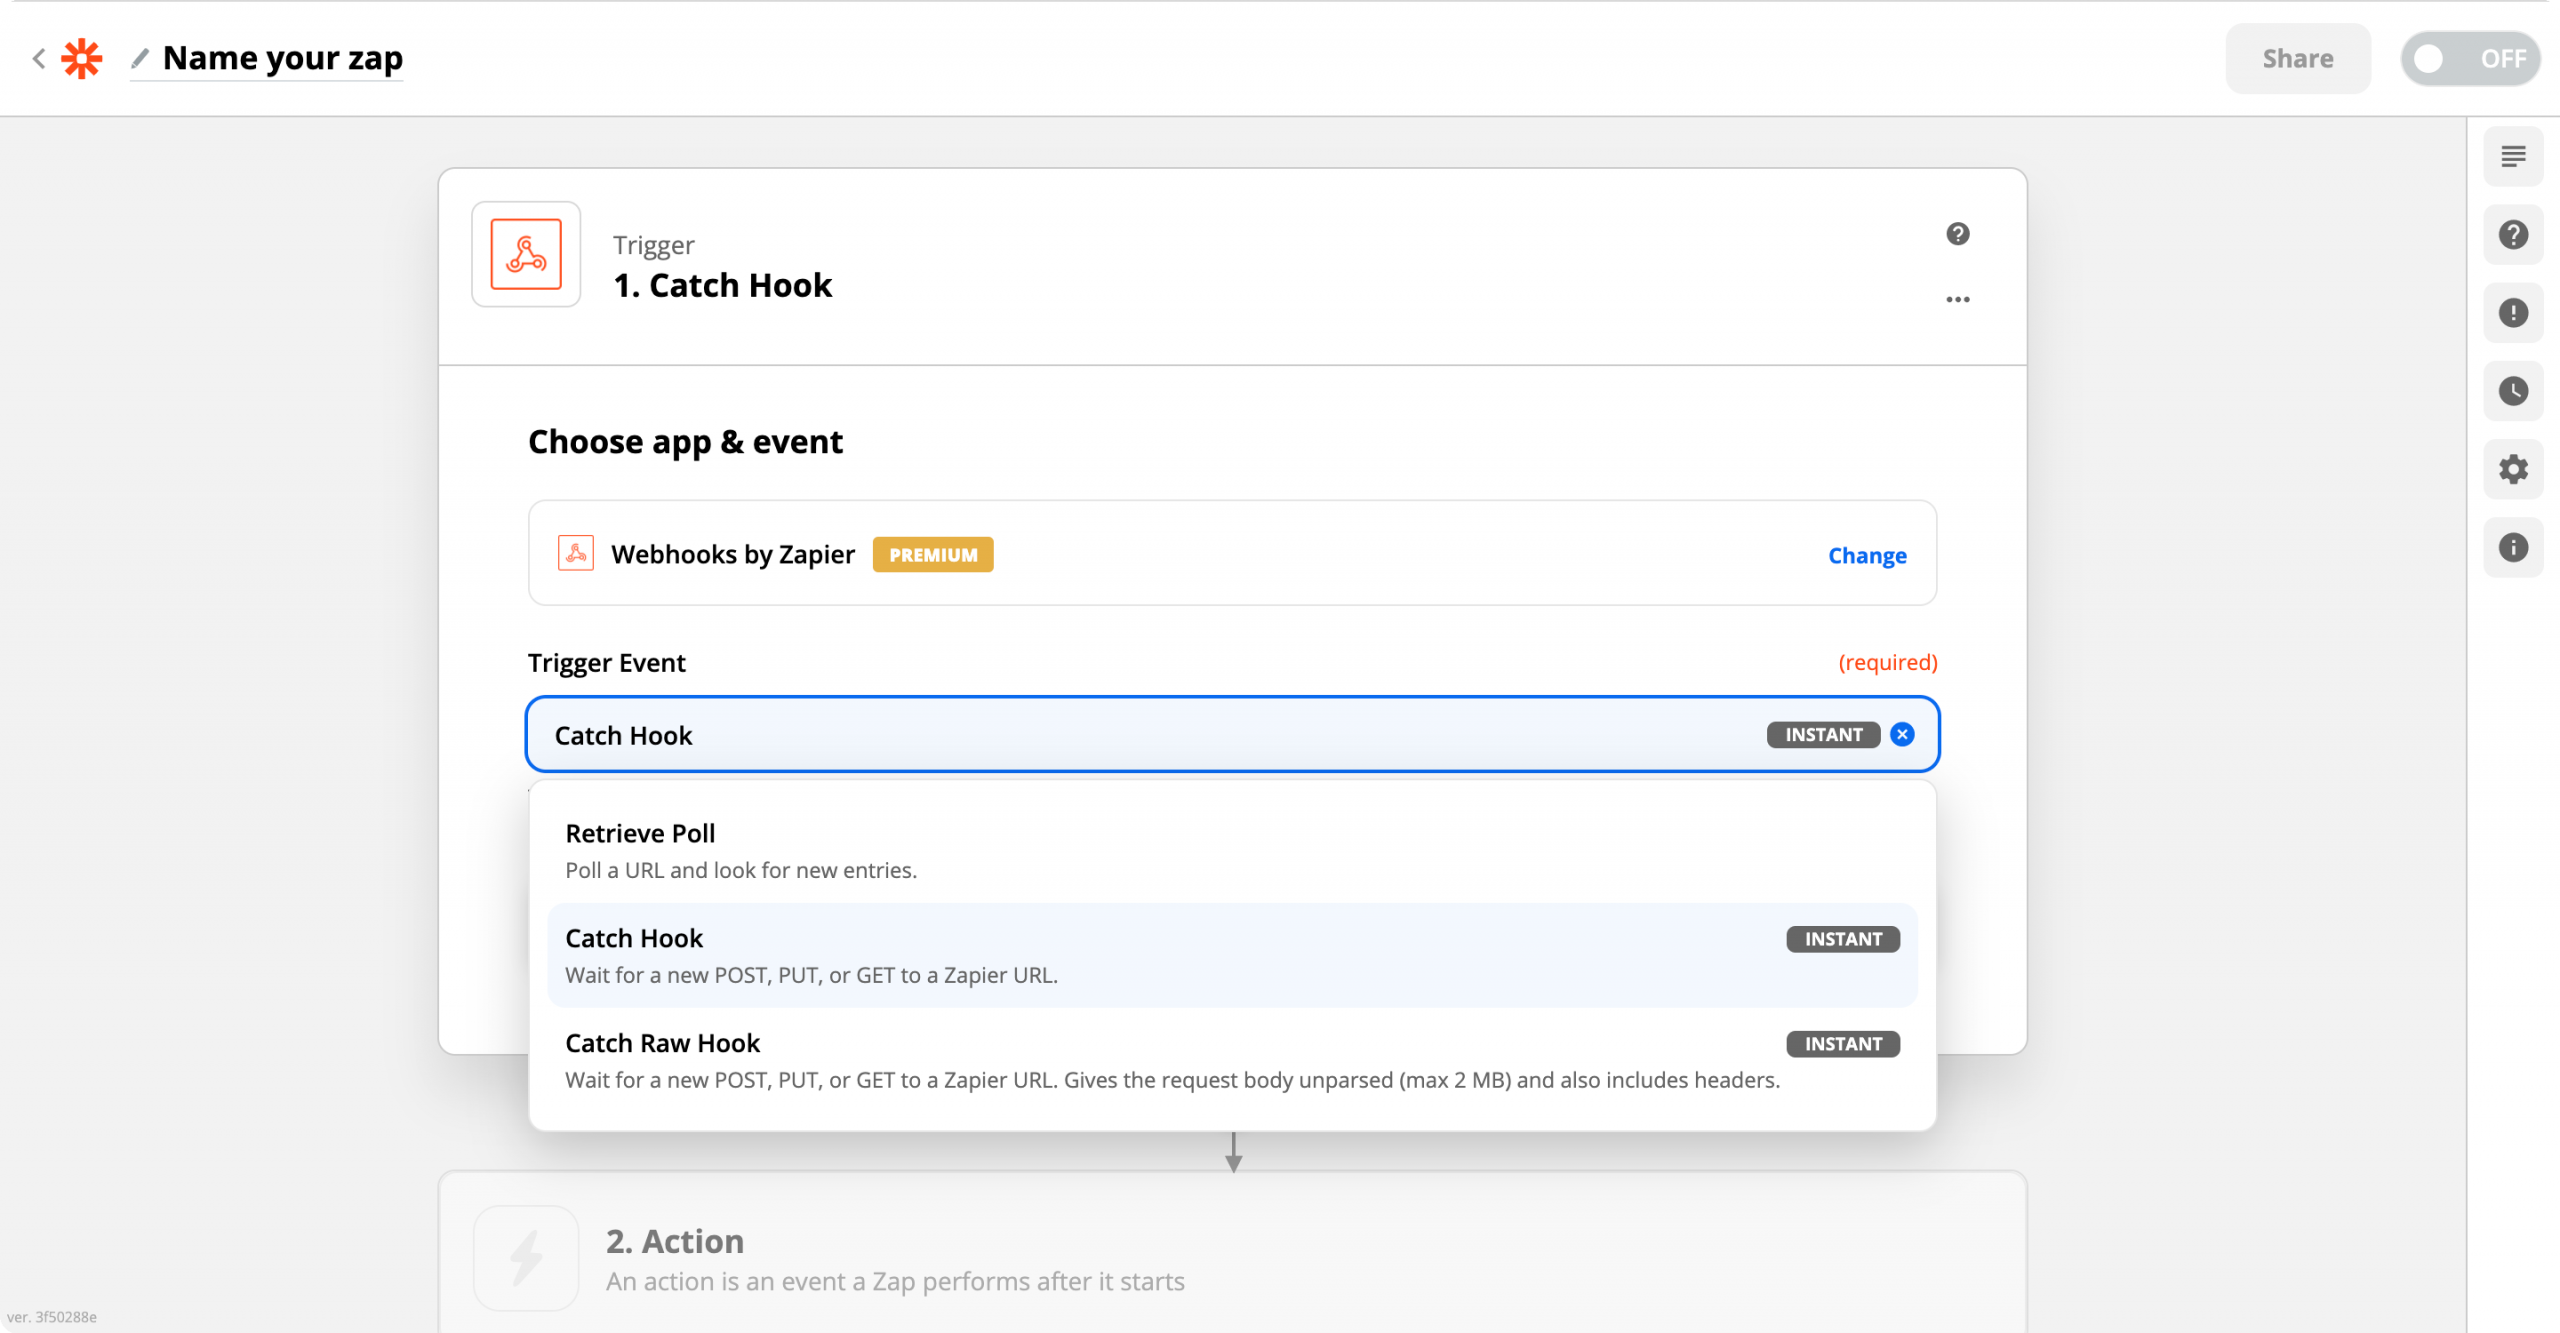Screen dimensions: 2560x1333
Task: Open the Trigger Event dropdown field
Action: [x=1232, y=735]
